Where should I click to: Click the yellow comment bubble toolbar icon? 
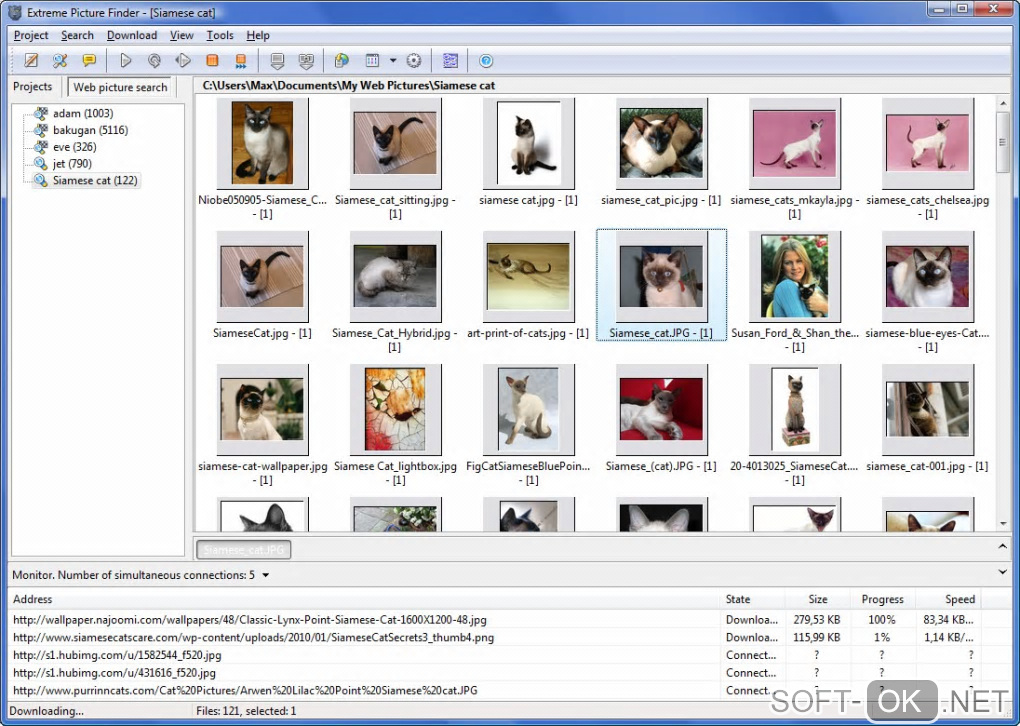[89, 60]
